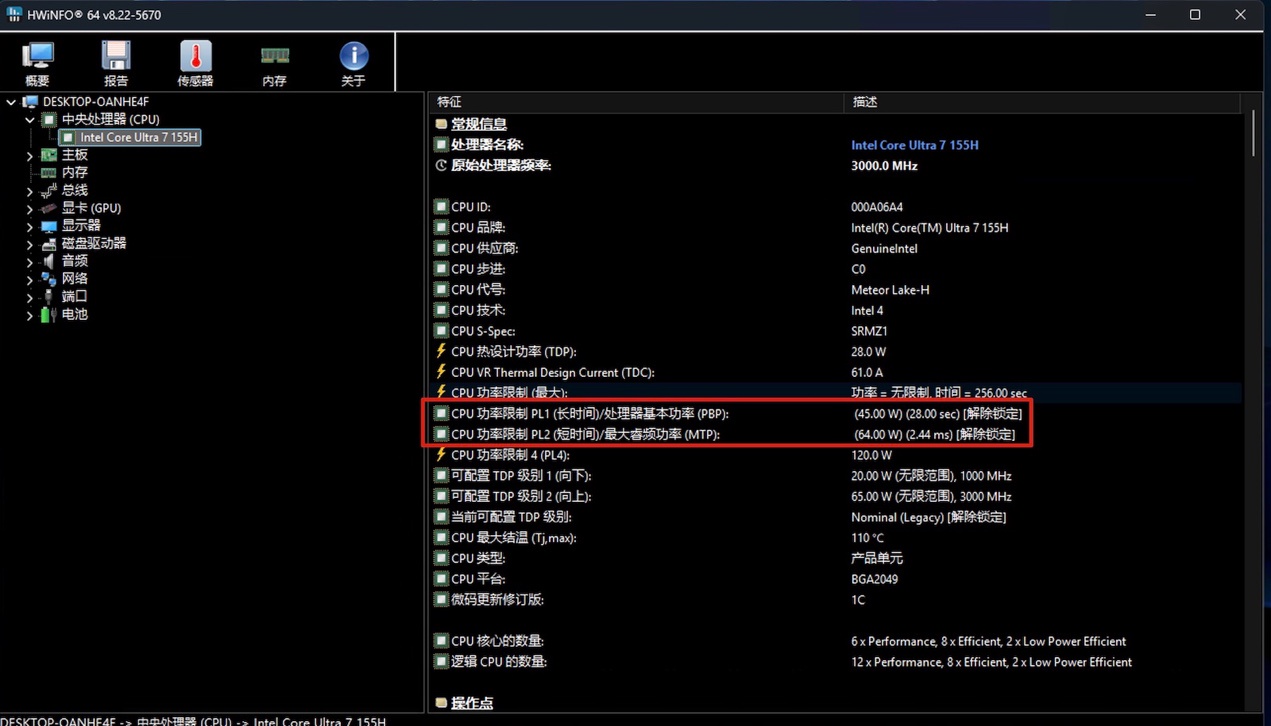
Task: Click the 显示器 monitor tree icon
Action: coord(49,226)
